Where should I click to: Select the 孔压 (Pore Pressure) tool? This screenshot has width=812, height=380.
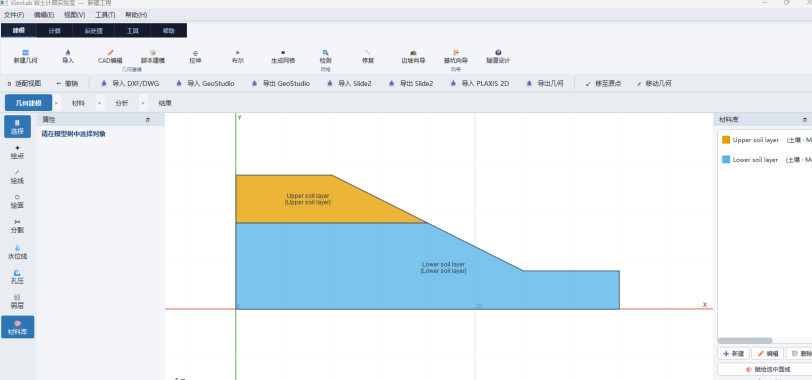(x=18, y=276)
